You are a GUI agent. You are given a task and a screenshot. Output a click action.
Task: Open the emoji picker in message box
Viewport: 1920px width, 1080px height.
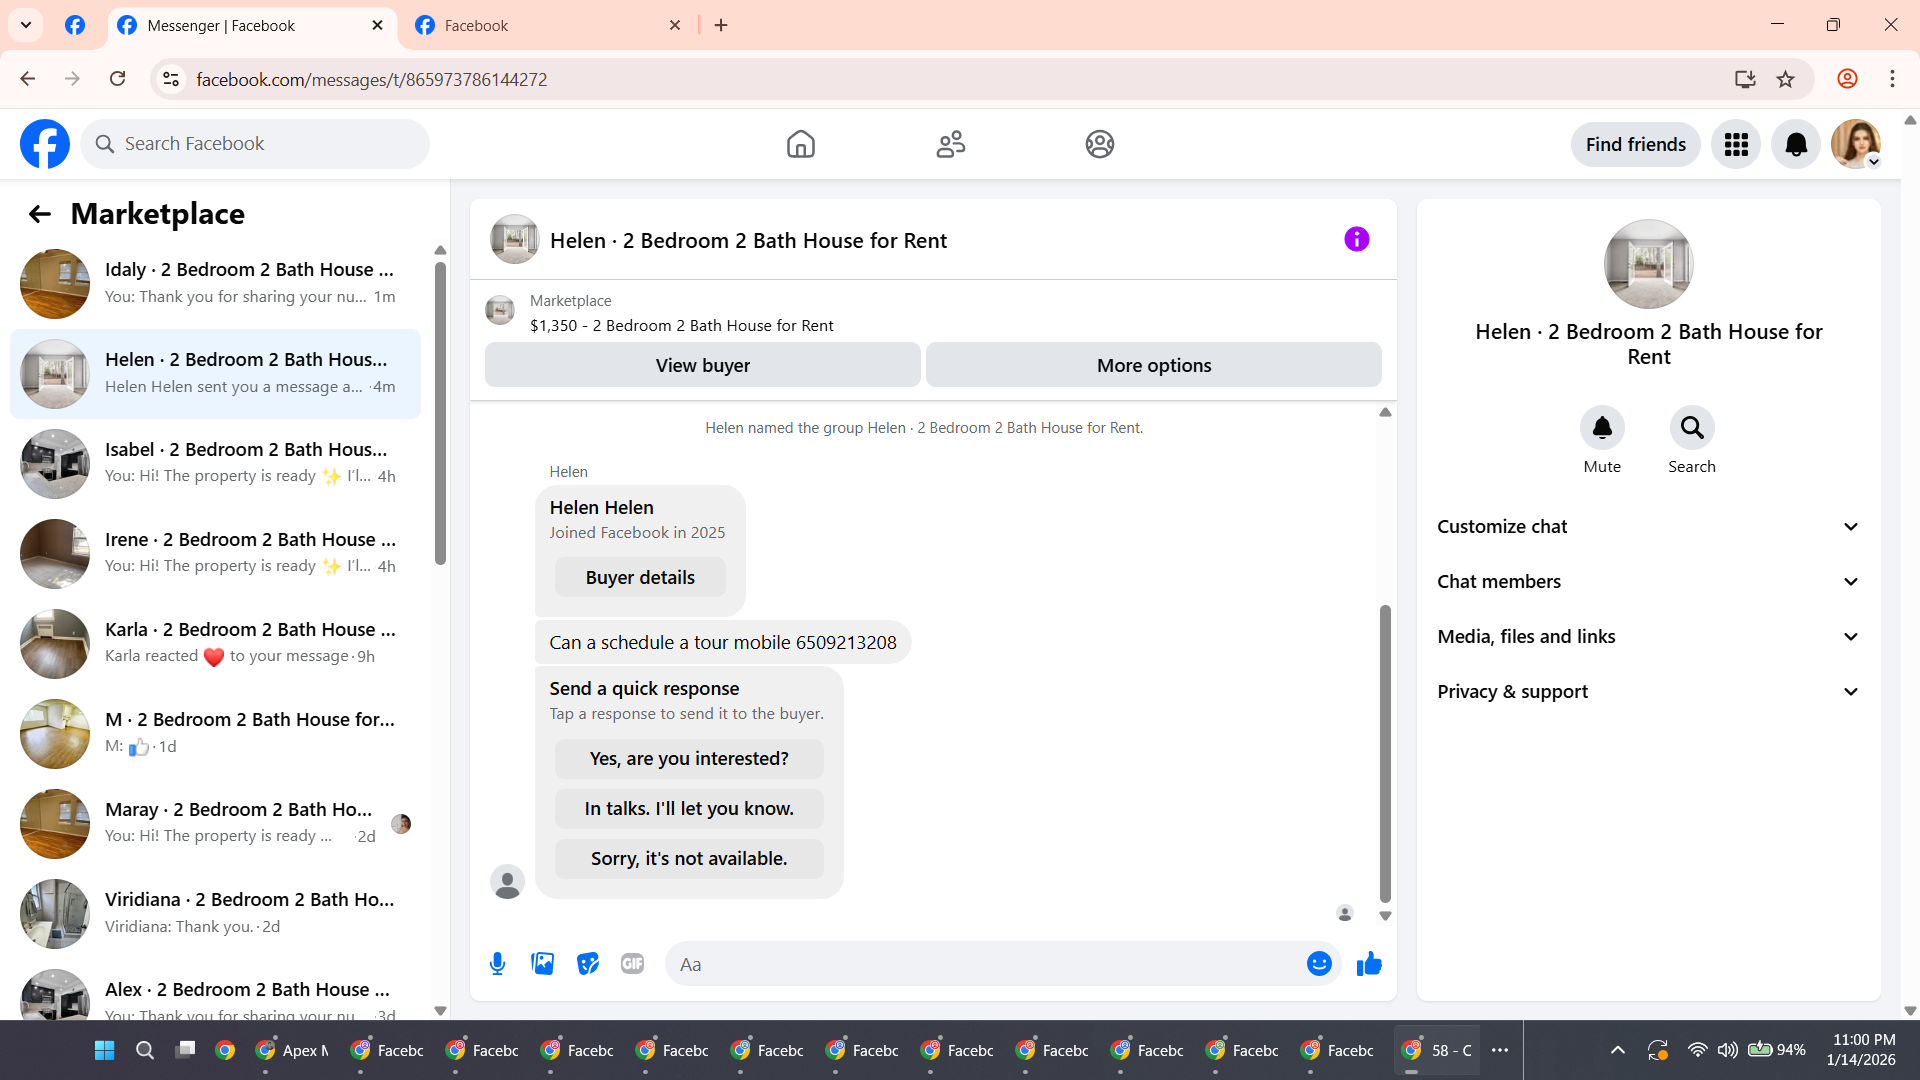coord(1319,964)
